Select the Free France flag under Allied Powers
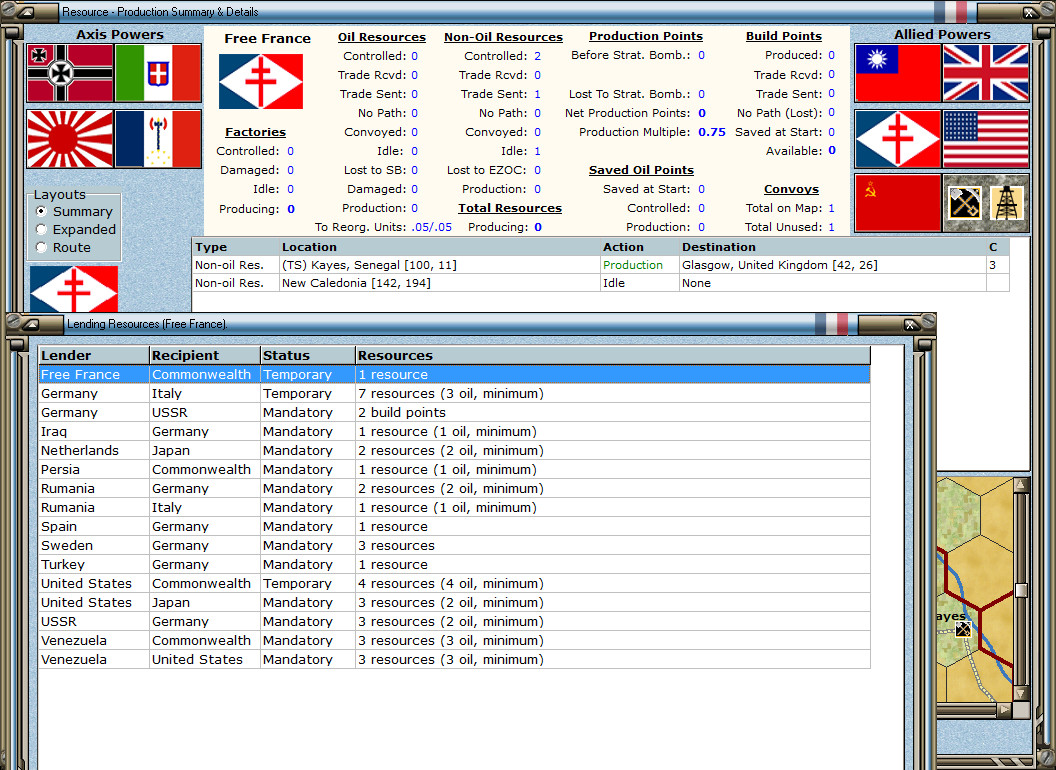 [898, 139]
